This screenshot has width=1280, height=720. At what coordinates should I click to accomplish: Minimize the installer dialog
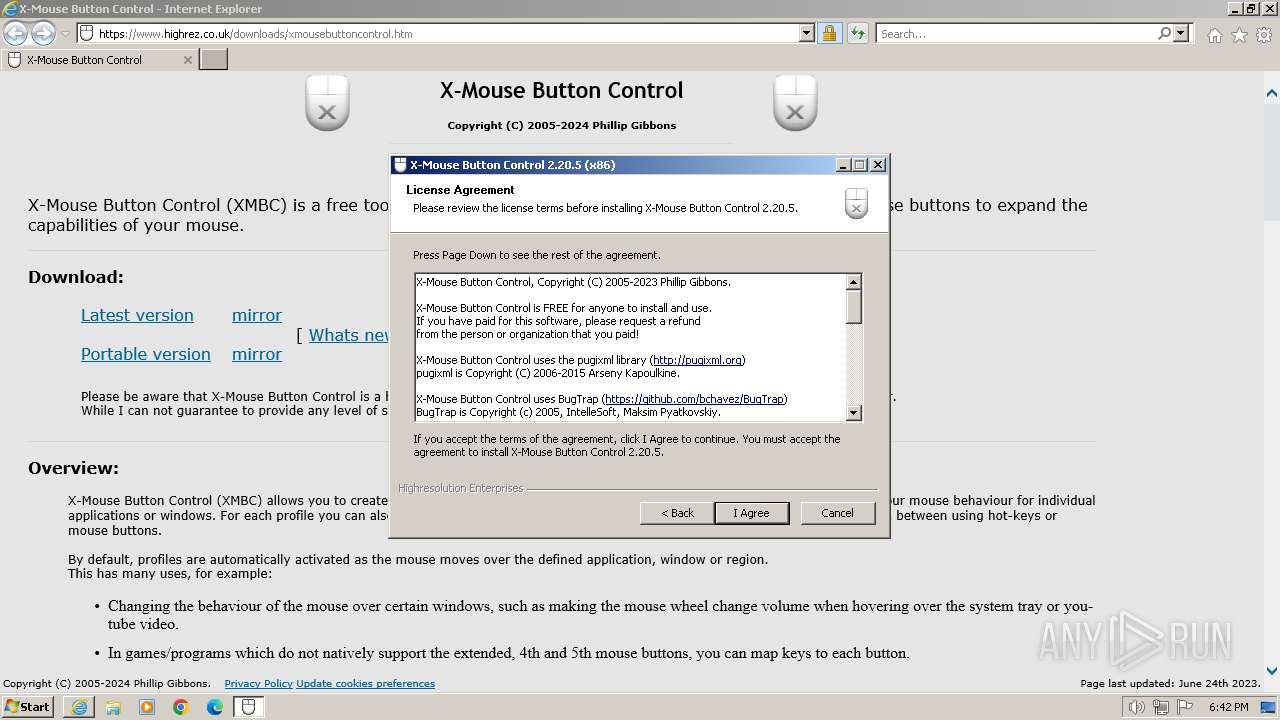point(843,165)
